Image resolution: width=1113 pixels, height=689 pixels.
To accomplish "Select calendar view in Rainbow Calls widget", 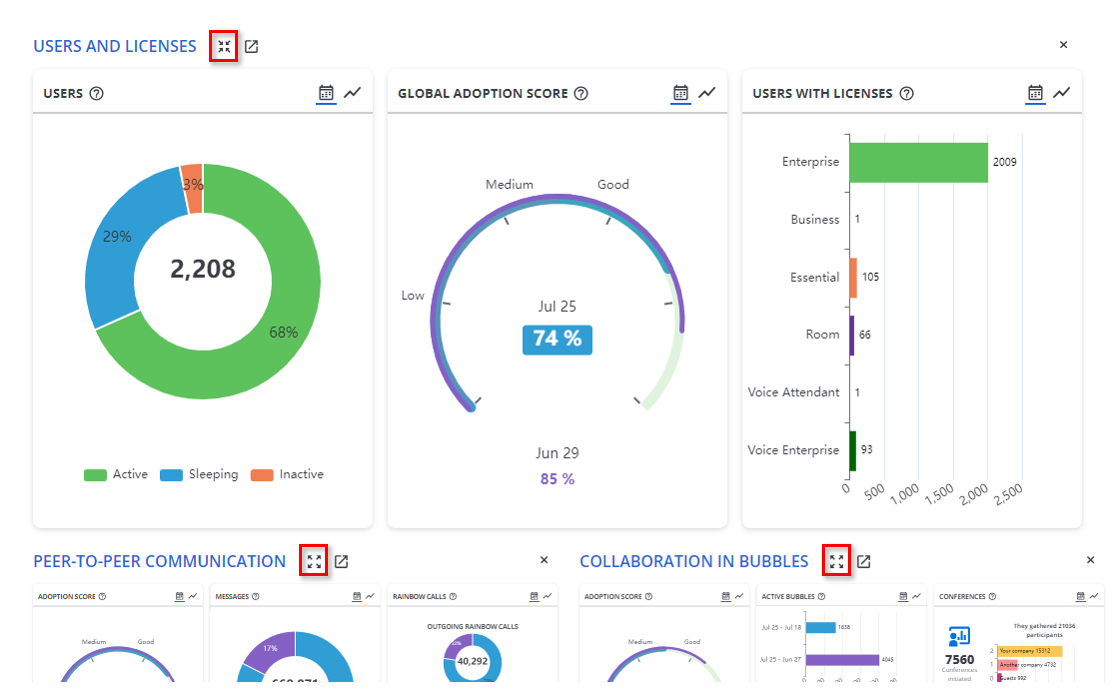I will (534, 597).
